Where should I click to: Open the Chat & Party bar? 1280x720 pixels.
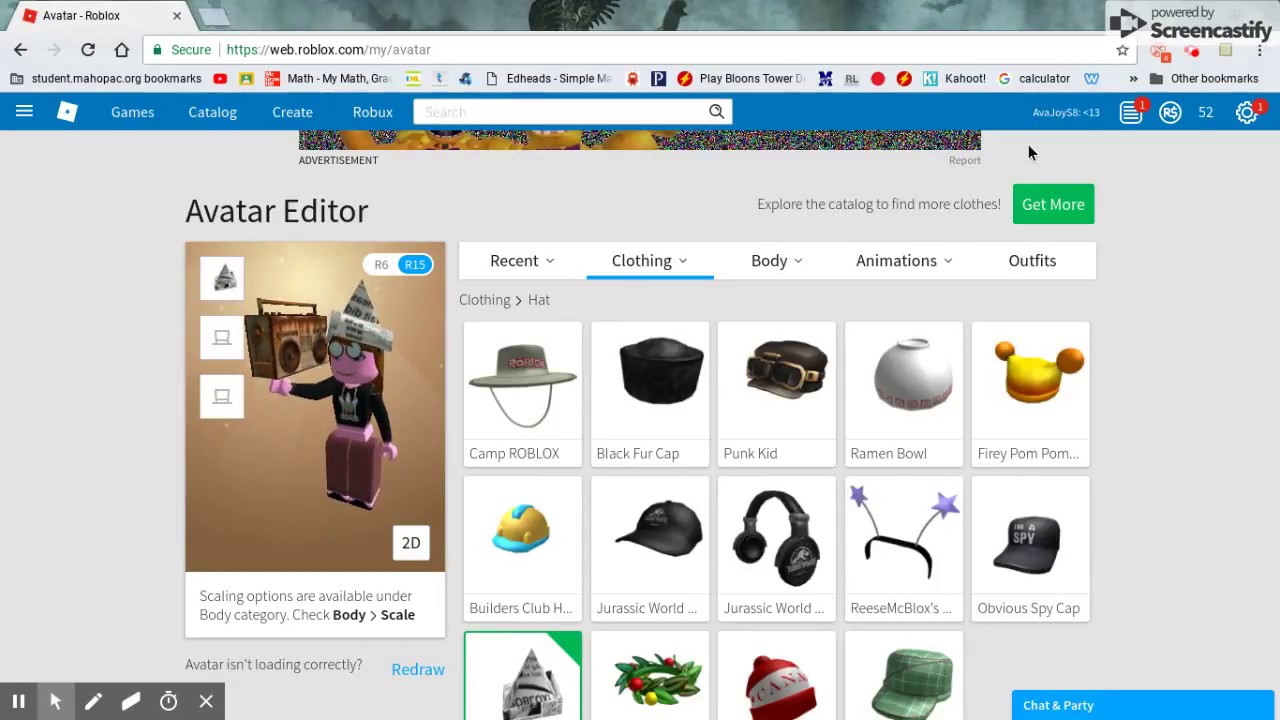[1143, 705]
